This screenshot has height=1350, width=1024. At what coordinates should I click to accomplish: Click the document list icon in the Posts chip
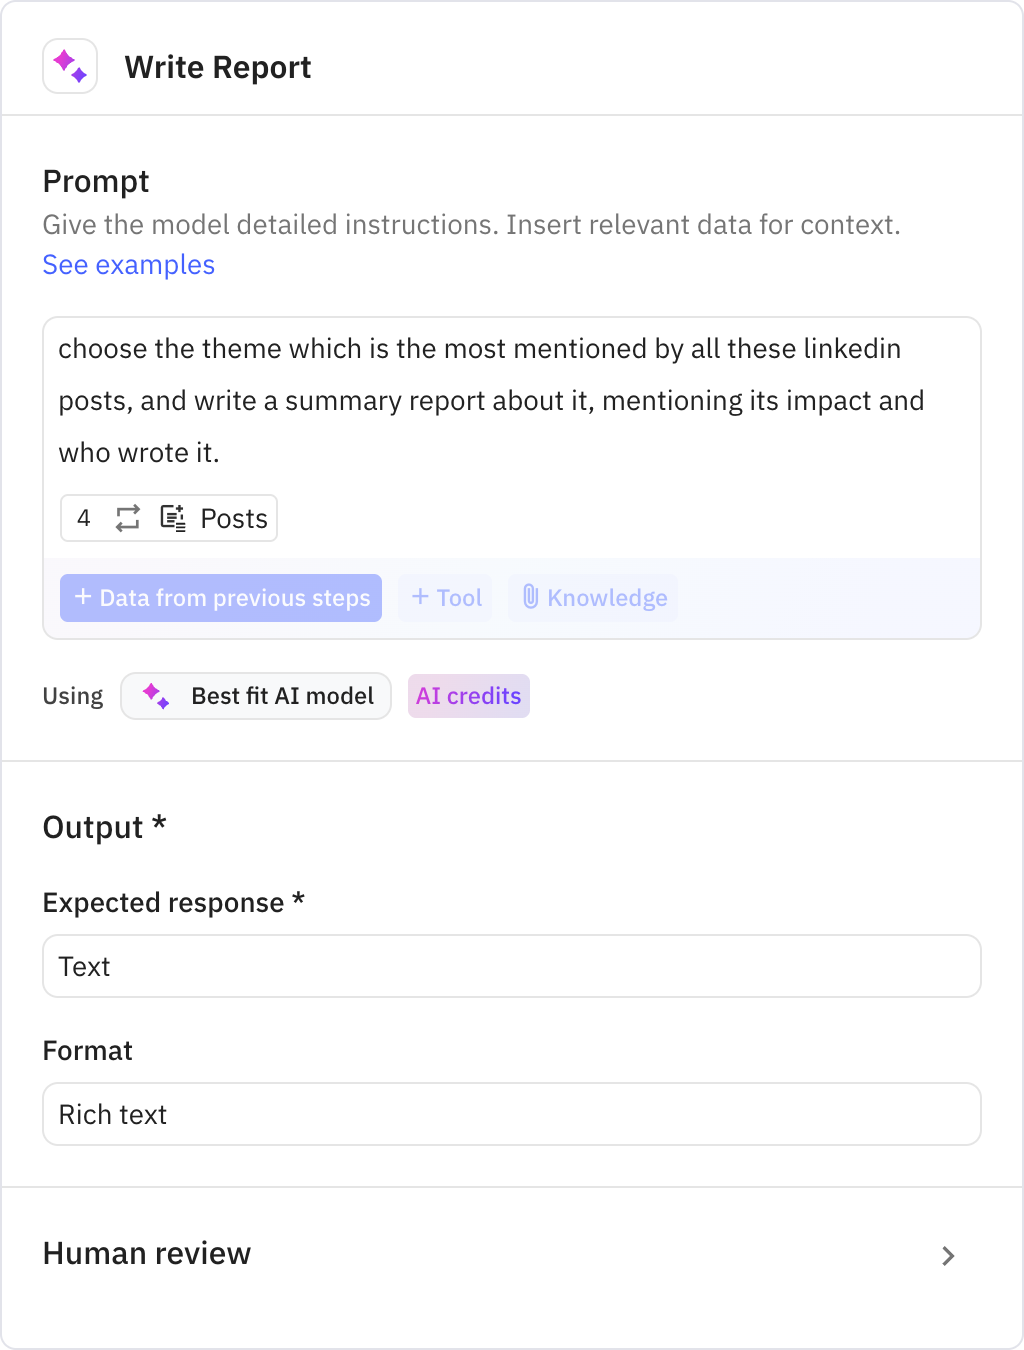[171, 518]
